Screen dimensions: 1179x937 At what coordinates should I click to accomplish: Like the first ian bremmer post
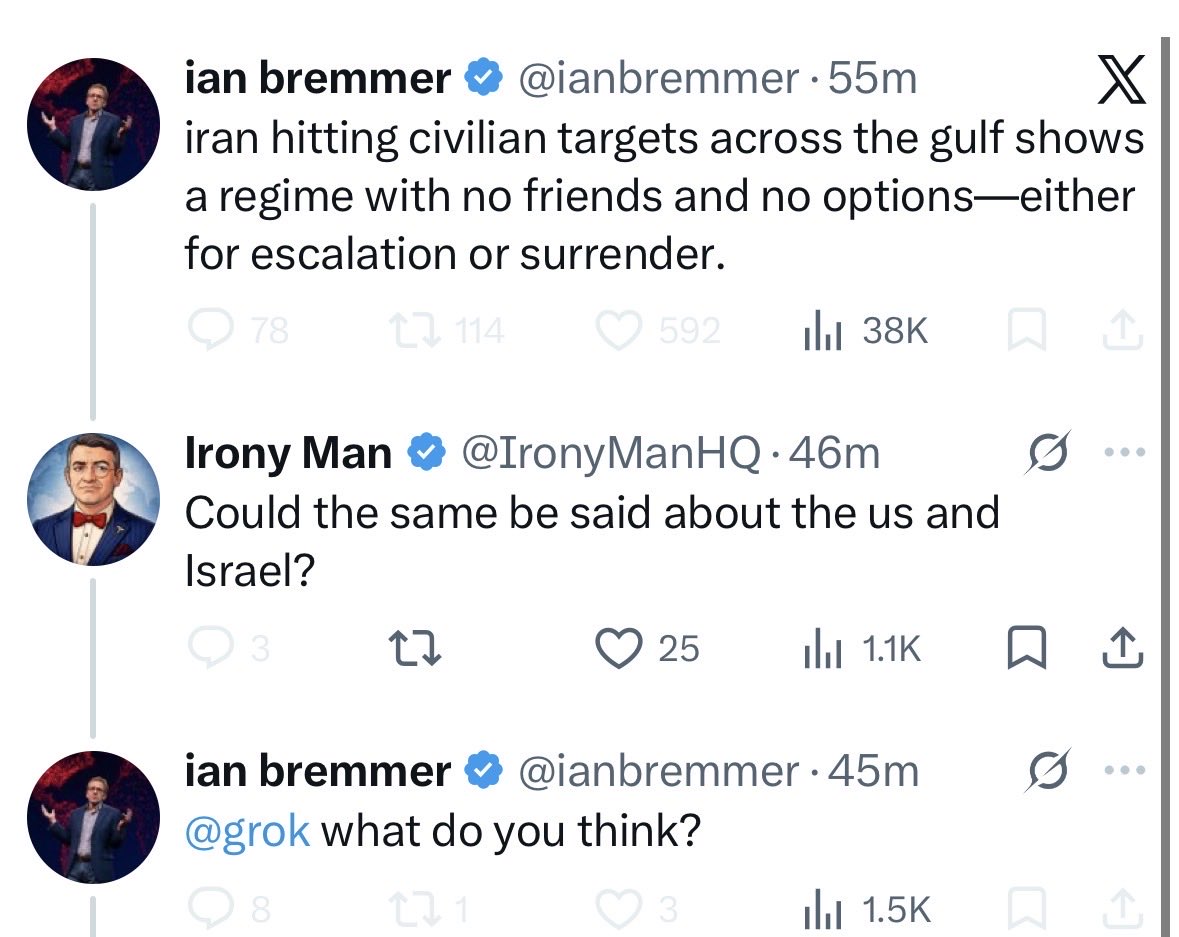619,331
